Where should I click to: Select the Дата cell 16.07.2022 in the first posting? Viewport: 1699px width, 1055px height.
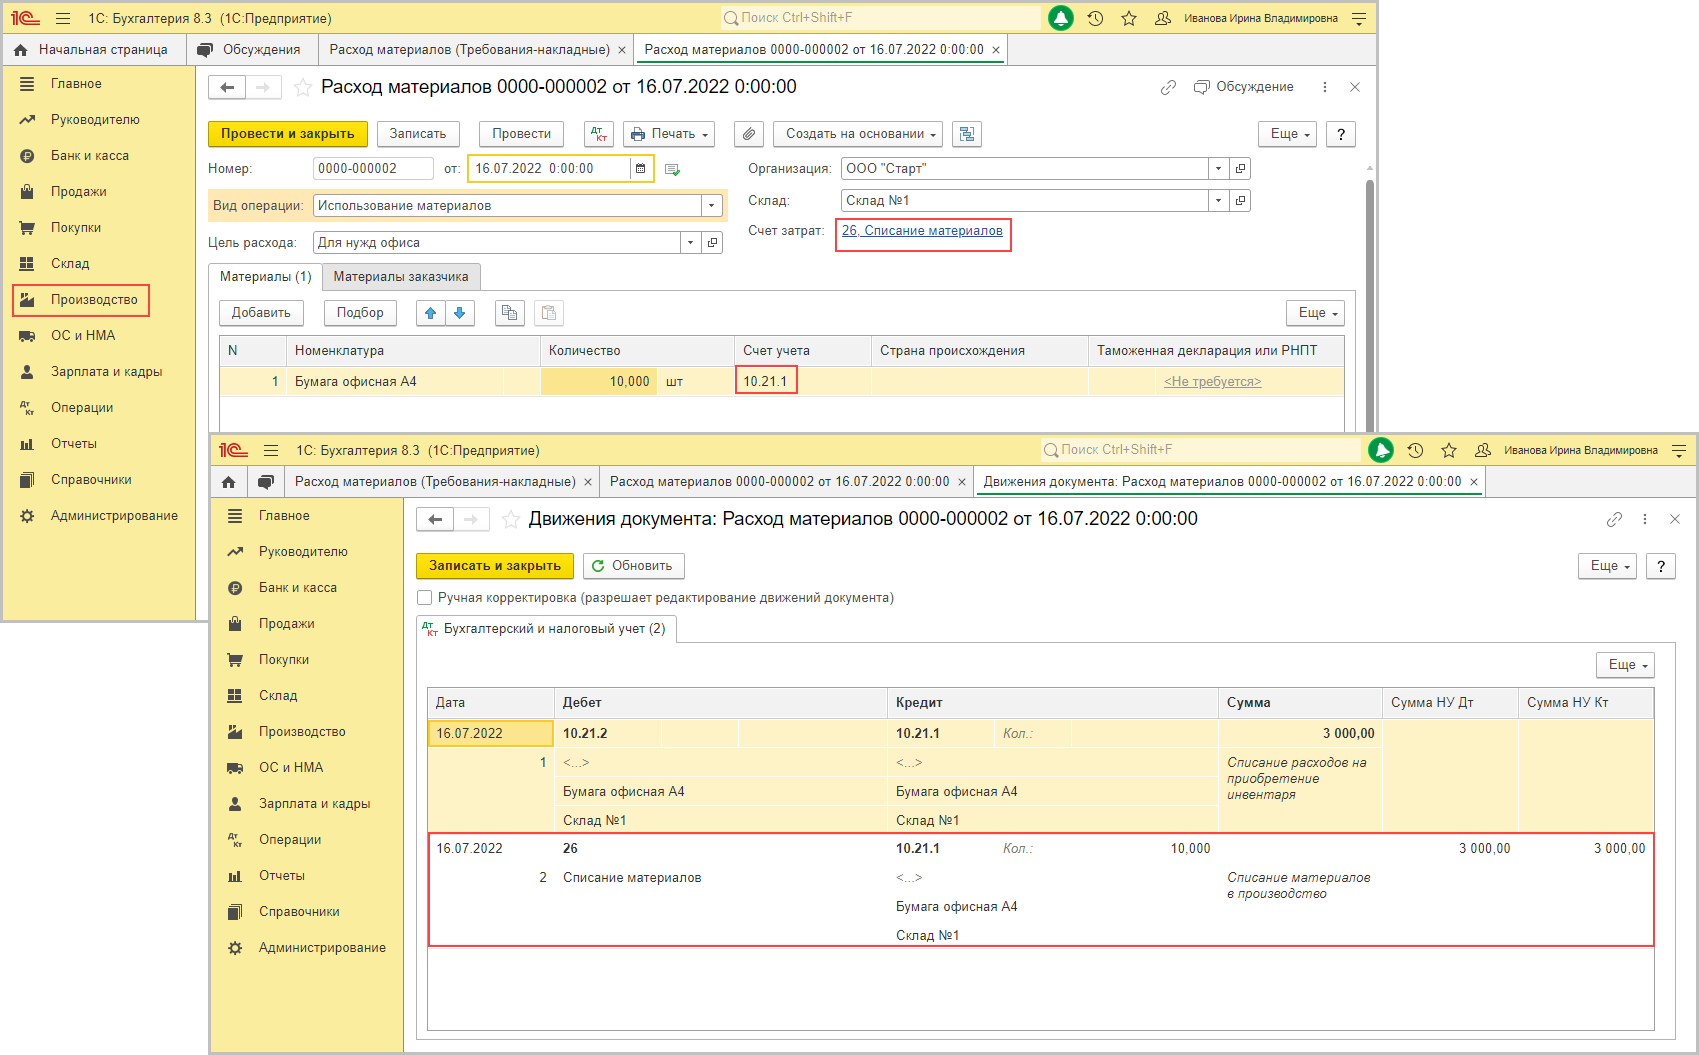click(490, 734)
